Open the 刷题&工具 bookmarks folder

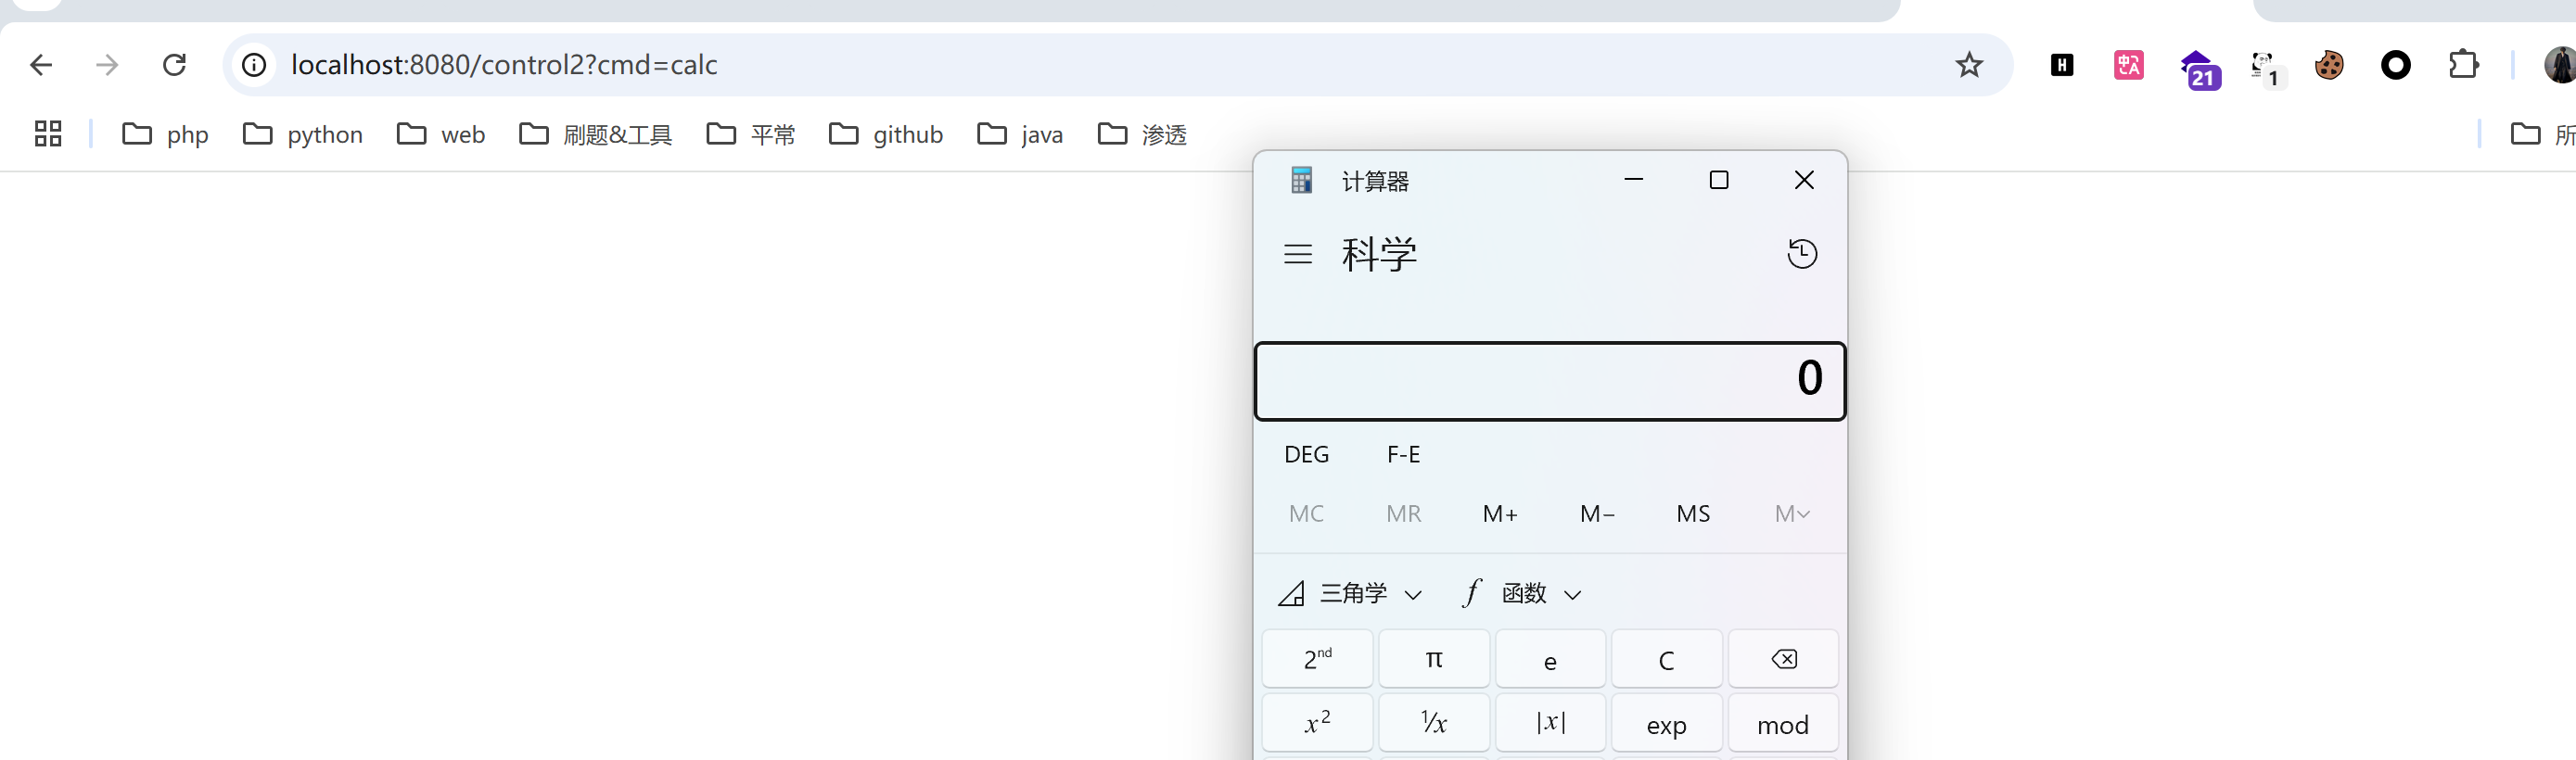point(596,134)
